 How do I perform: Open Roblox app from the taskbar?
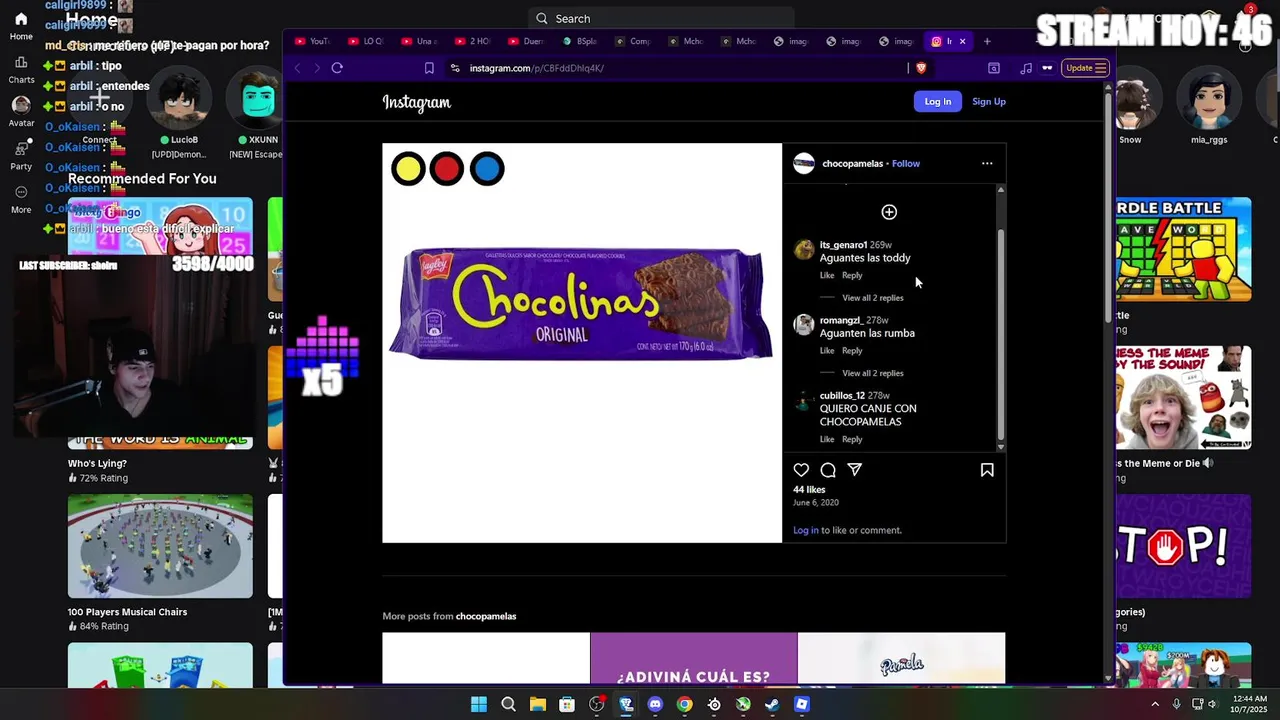801,704
